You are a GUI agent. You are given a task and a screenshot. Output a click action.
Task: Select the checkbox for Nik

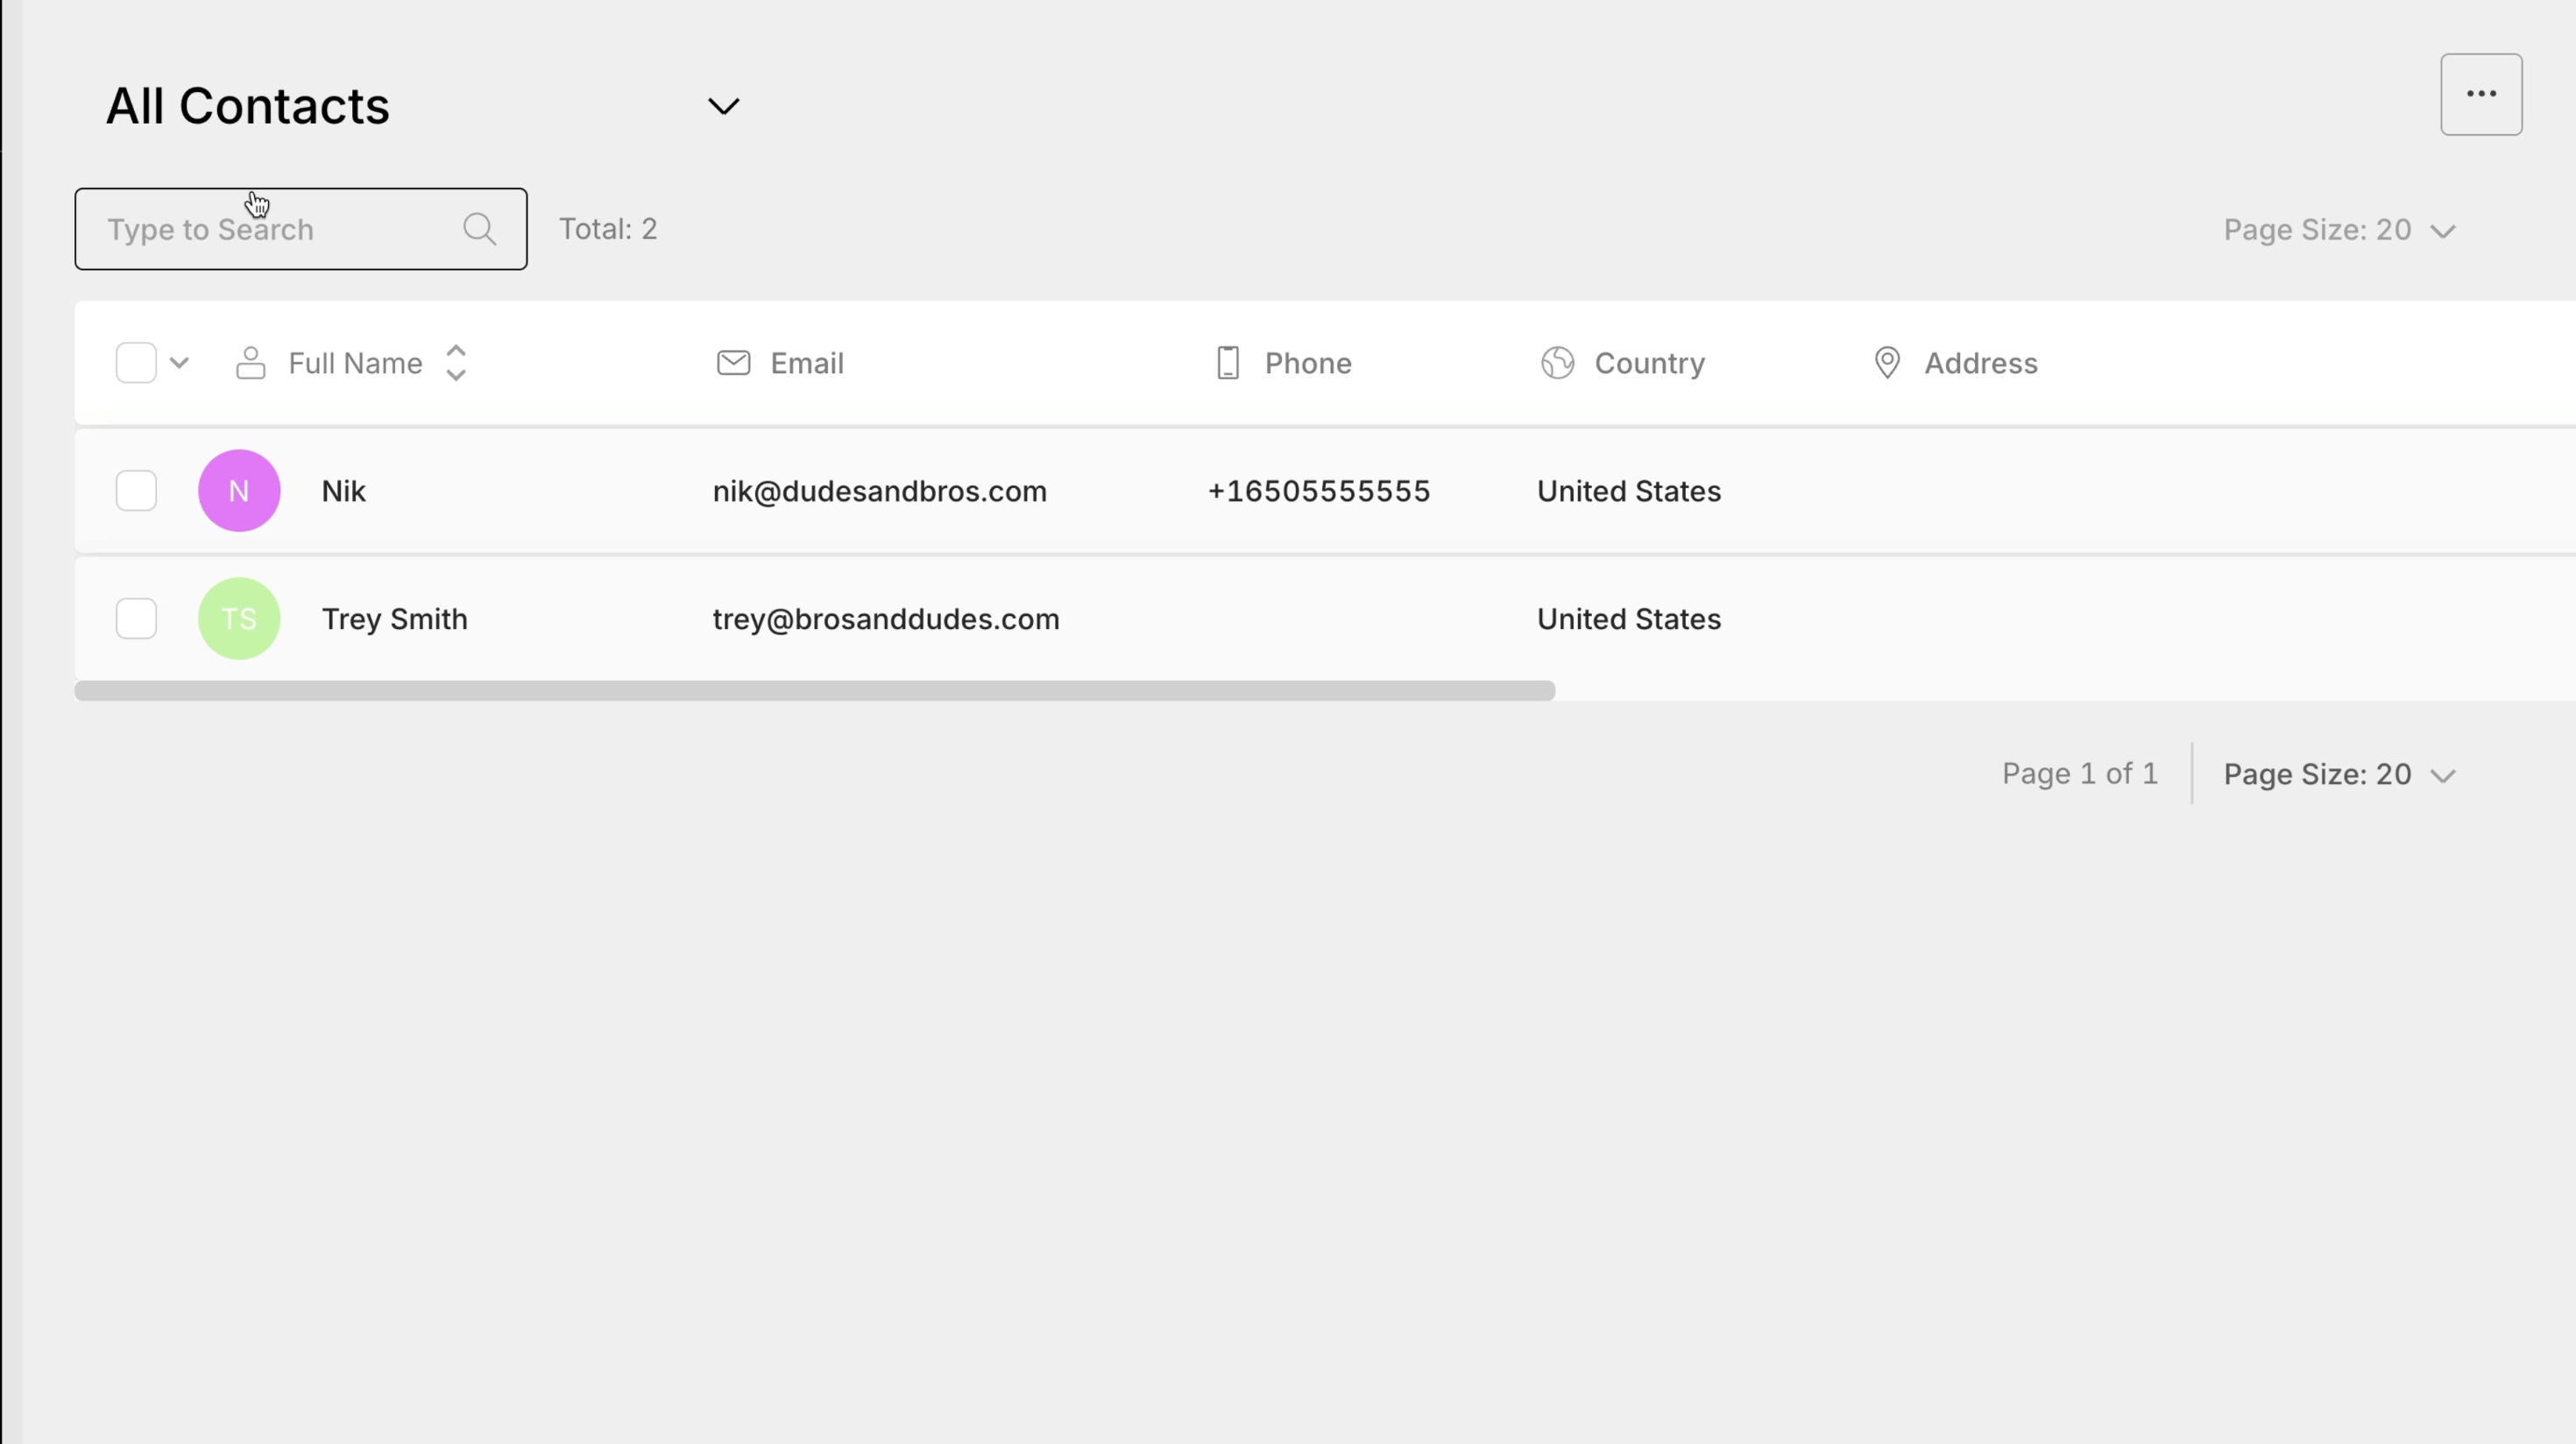(x=136, y=491)
